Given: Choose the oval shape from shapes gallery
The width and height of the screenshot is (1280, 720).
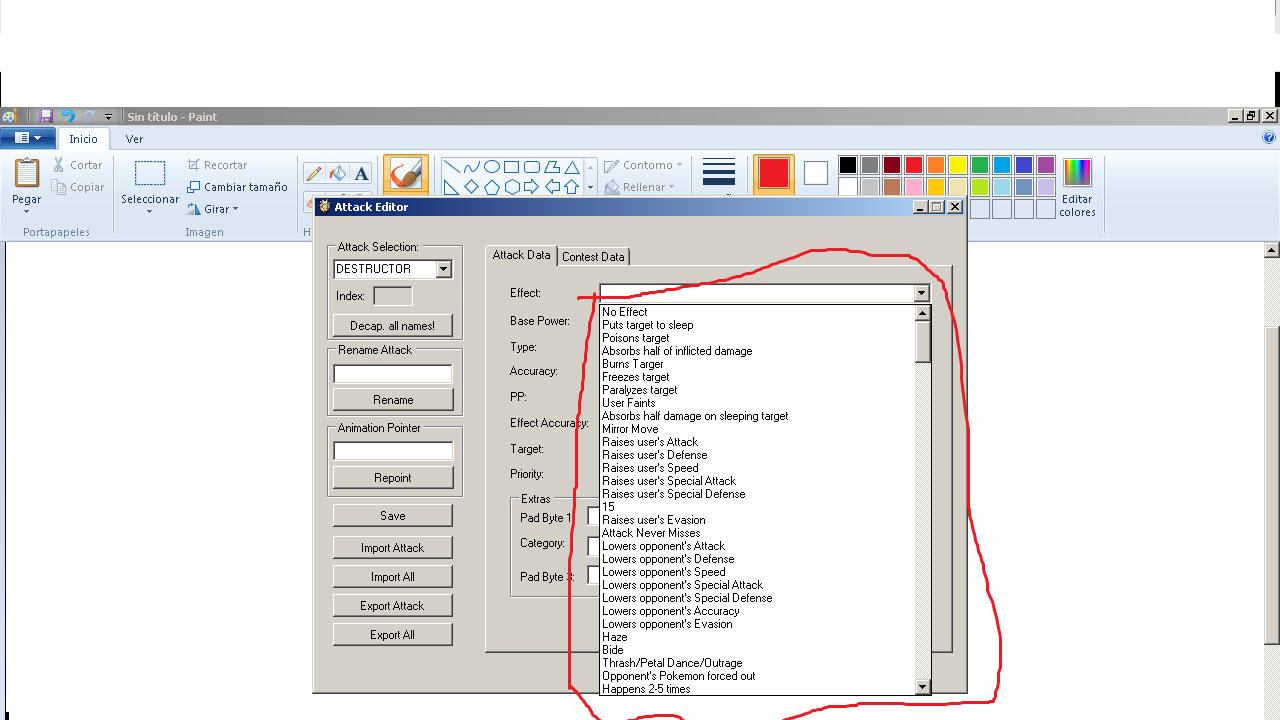Looking at the screenshot, I should pos(492,167).
